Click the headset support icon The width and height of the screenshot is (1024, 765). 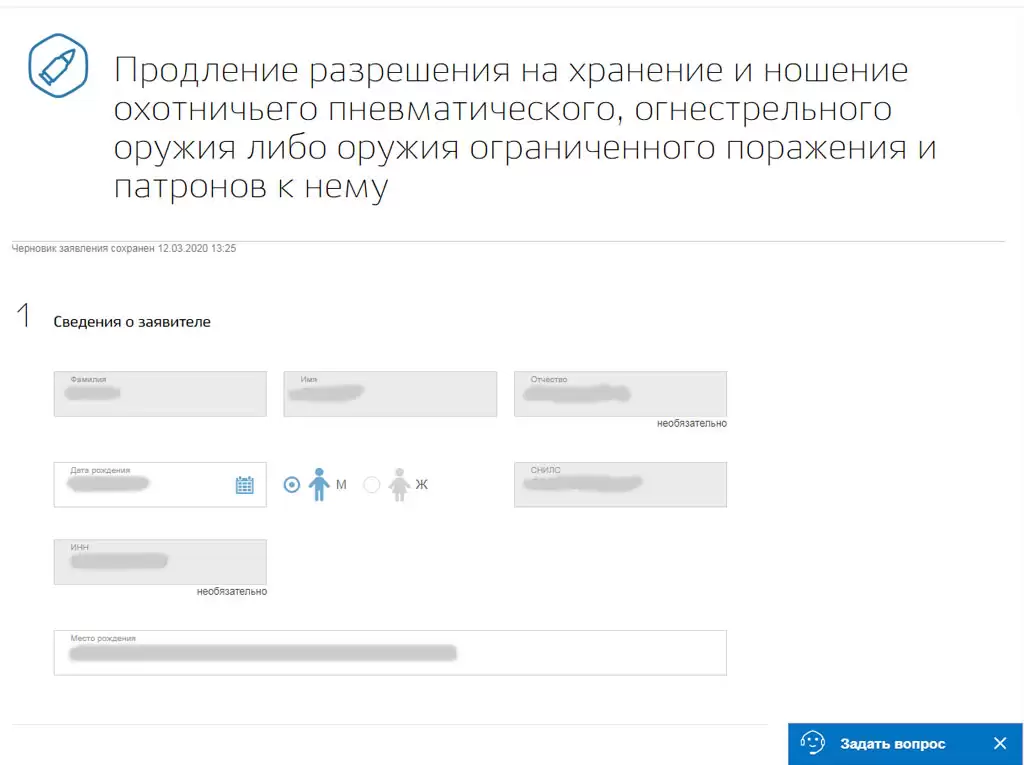click(x=813, y=744)
